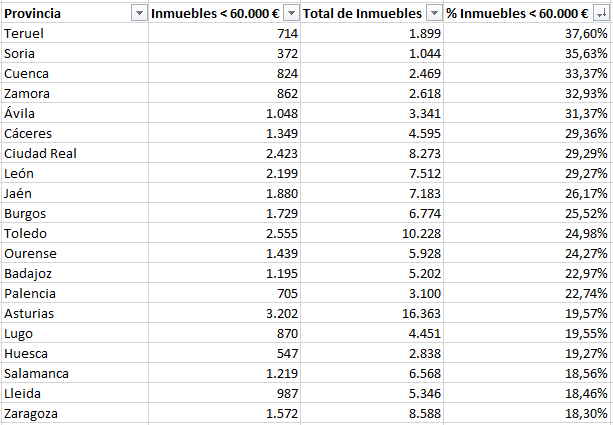This screenshot has height=425, width=613.
Task: Click the cell with value 2.423
Action: coord(224,153)
